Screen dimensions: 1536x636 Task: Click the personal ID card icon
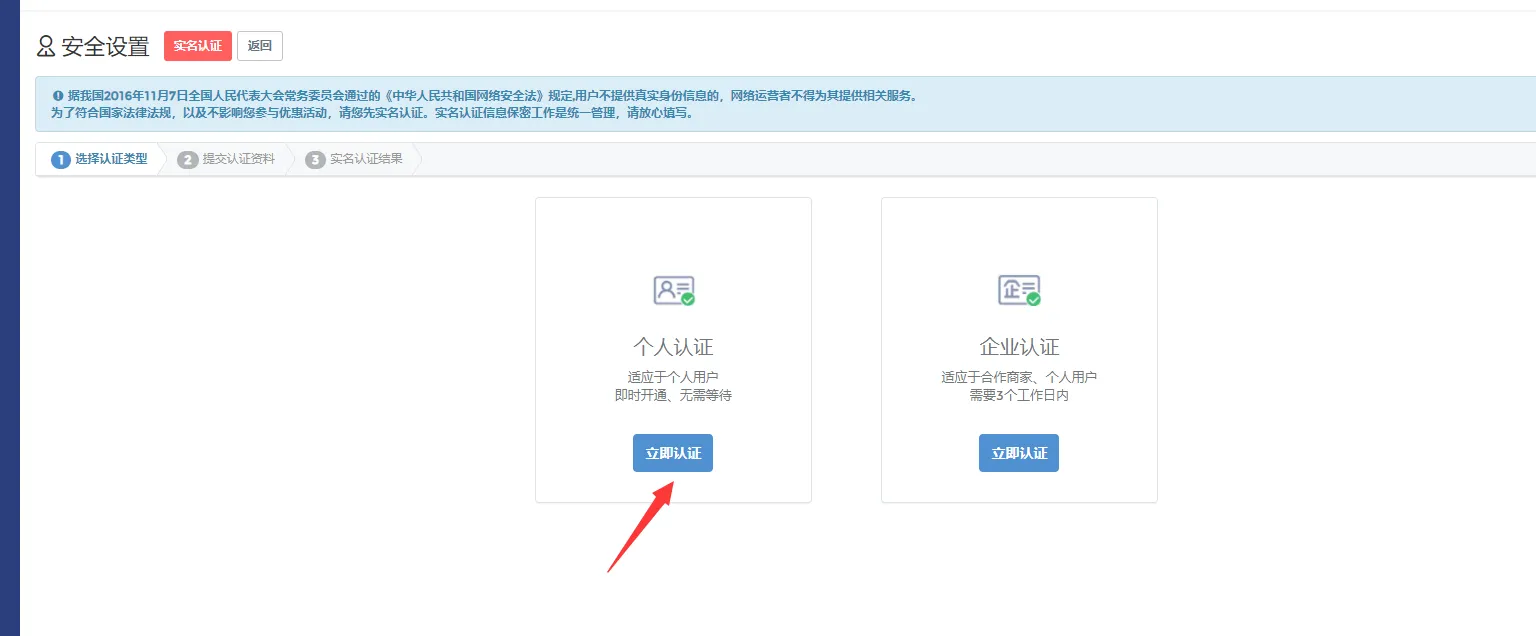click(673, 290)
